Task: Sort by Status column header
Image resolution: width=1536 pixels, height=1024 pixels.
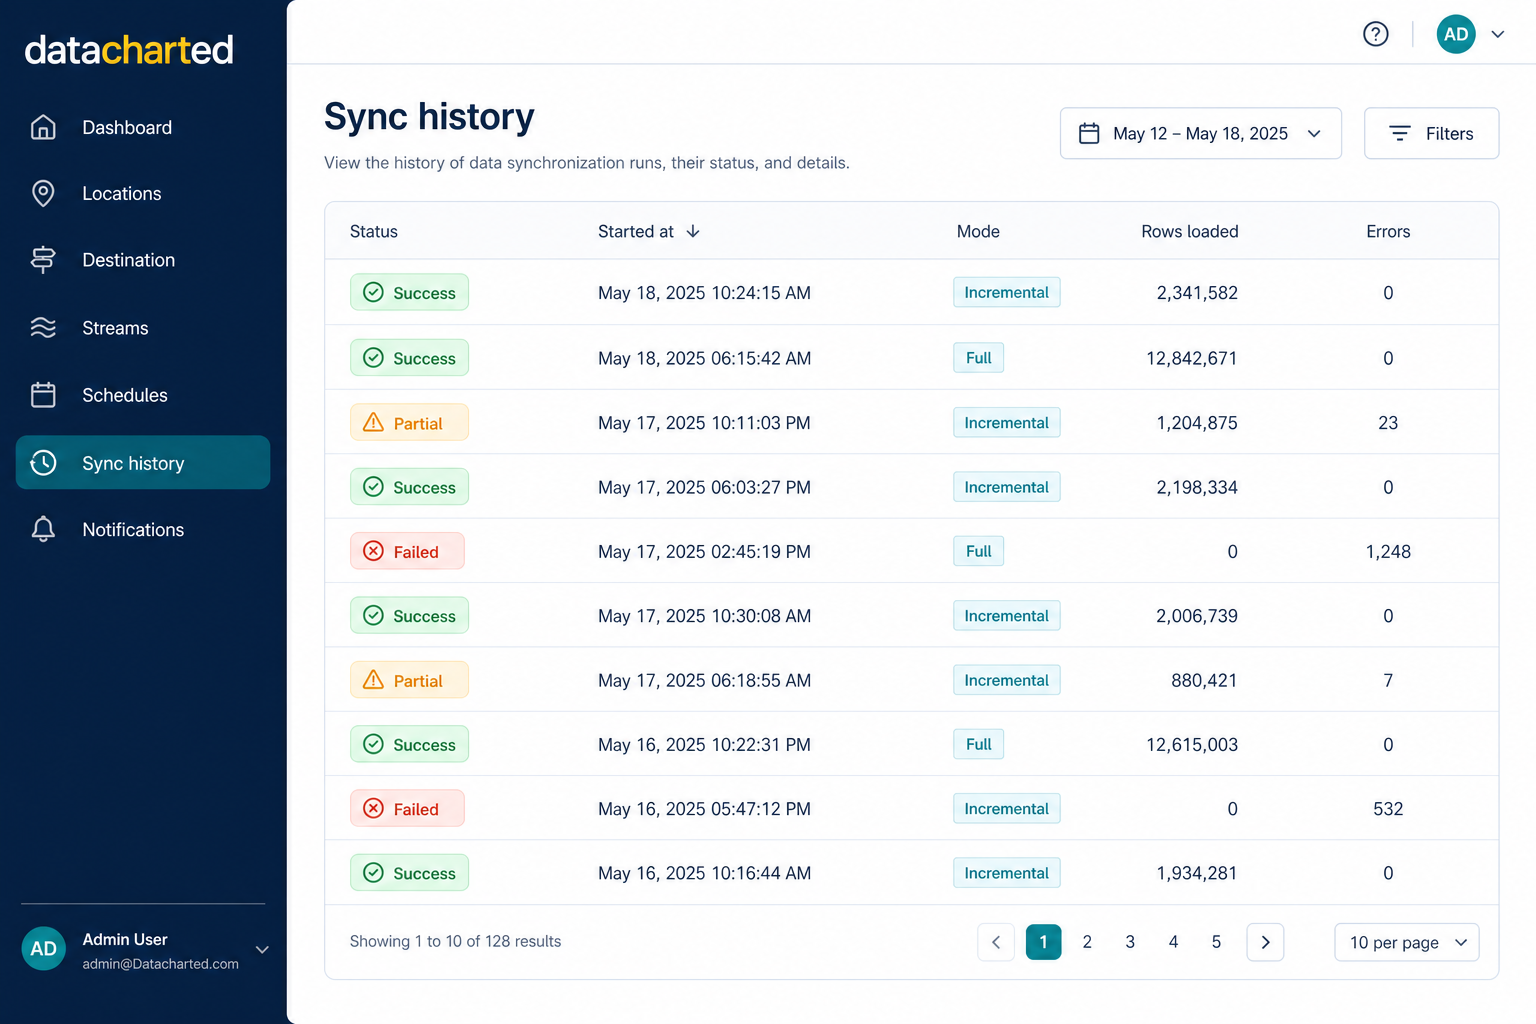Action: (374, 231)
